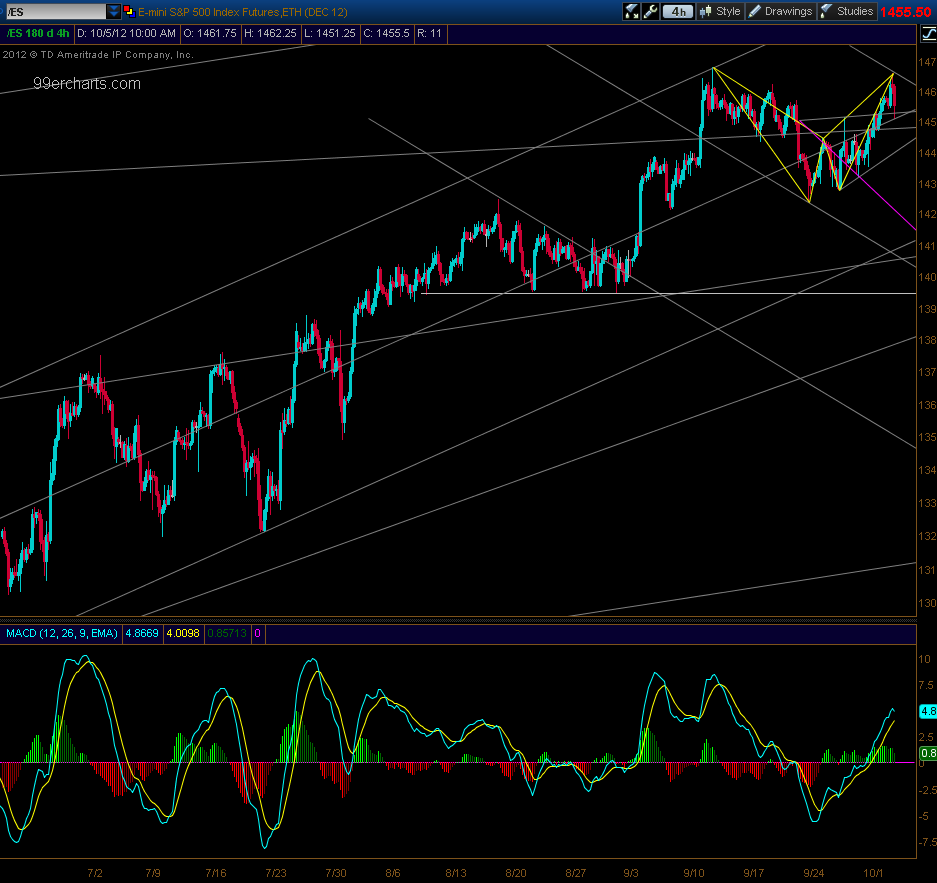937x883 pixels.
Task: Click the MACD (12, 26, 9, EMA) study label
Action: 62,633
